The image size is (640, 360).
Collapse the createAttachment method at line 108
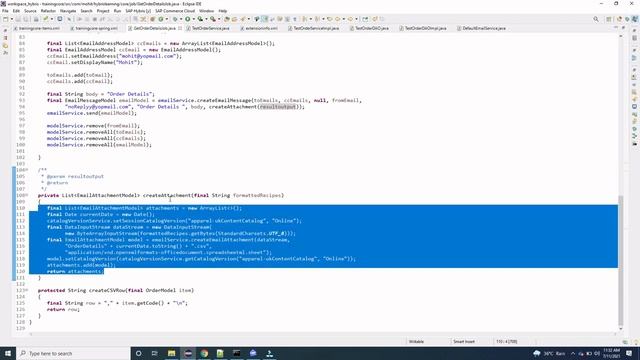tap(27, 195)
